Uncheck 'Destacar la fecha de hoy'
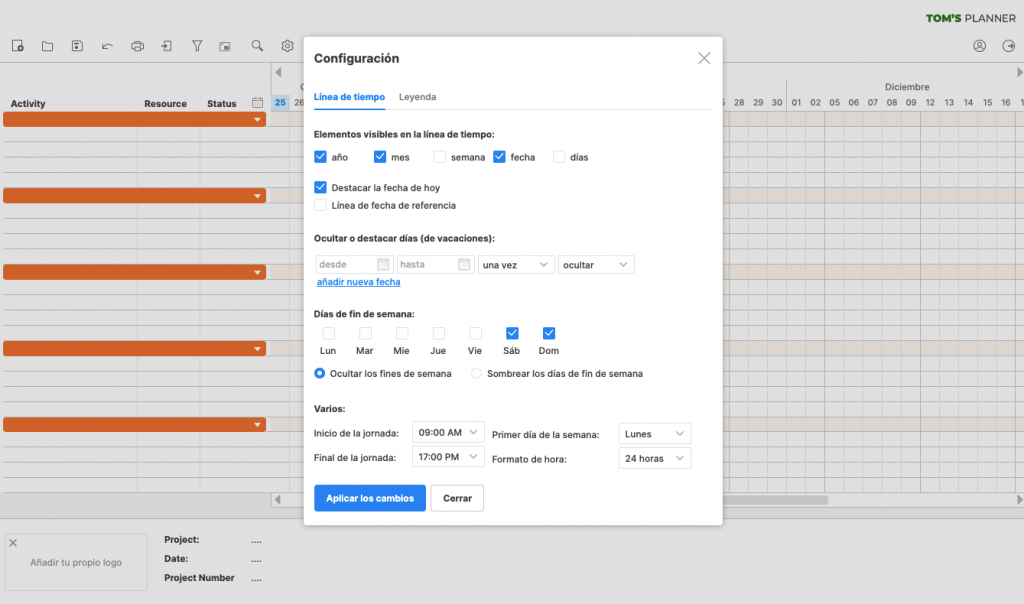1024x604 pixels. 321,187
